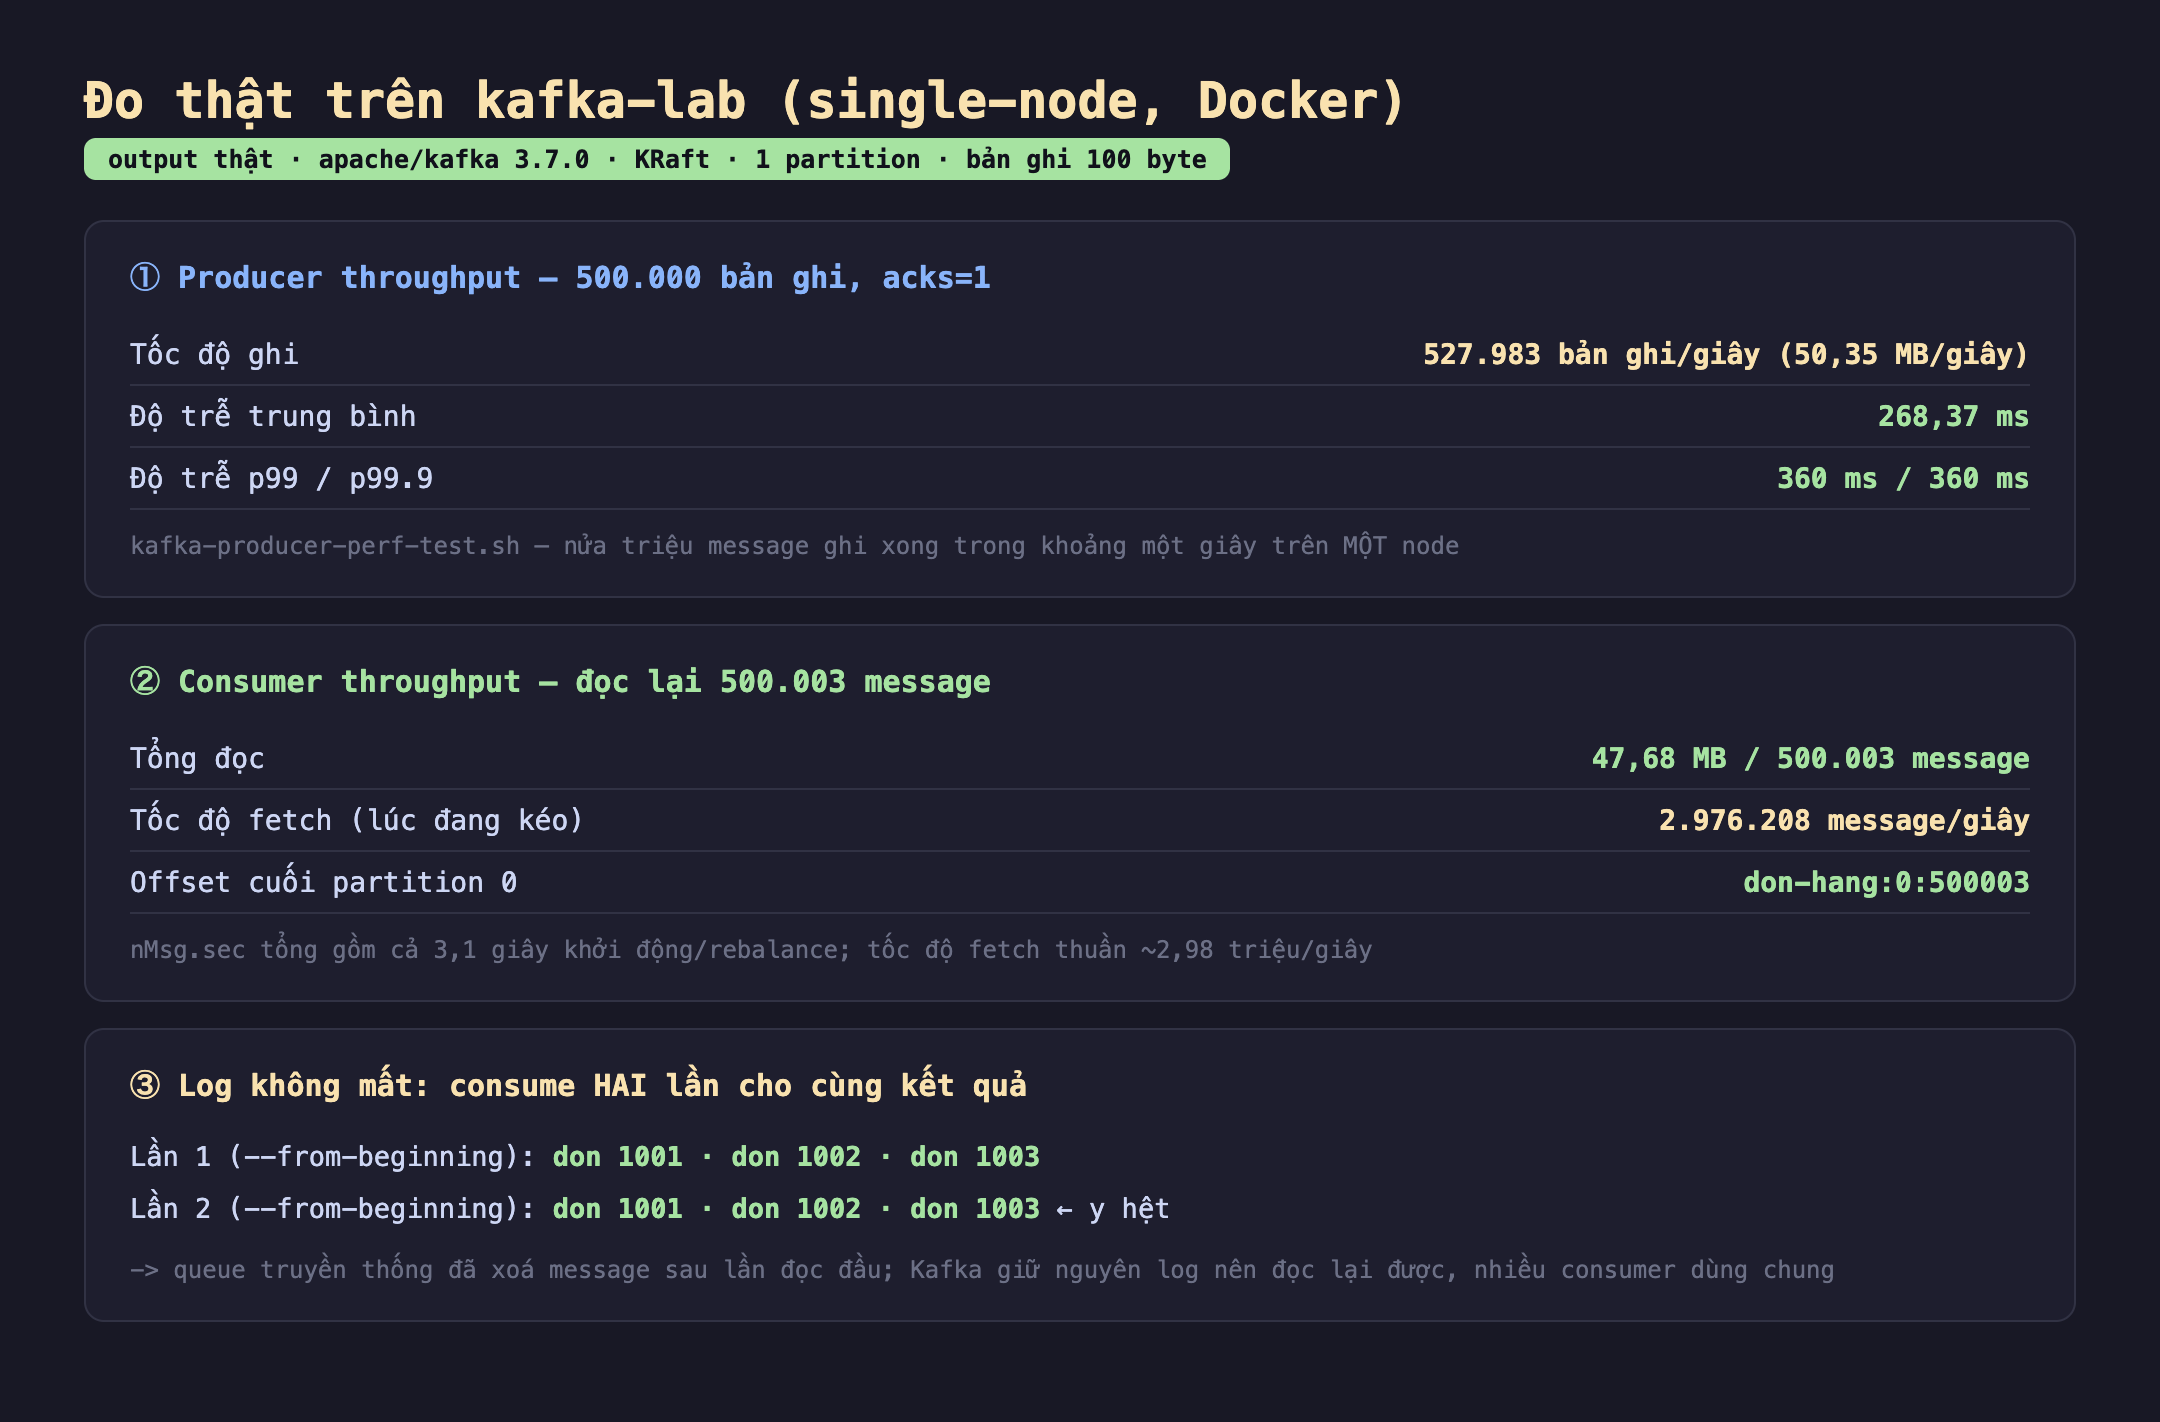This screenshot has height=1422, width=2160.
Task: Click the value '47,68 MB / 500.003 message'
Action: tap(1810, 758)
